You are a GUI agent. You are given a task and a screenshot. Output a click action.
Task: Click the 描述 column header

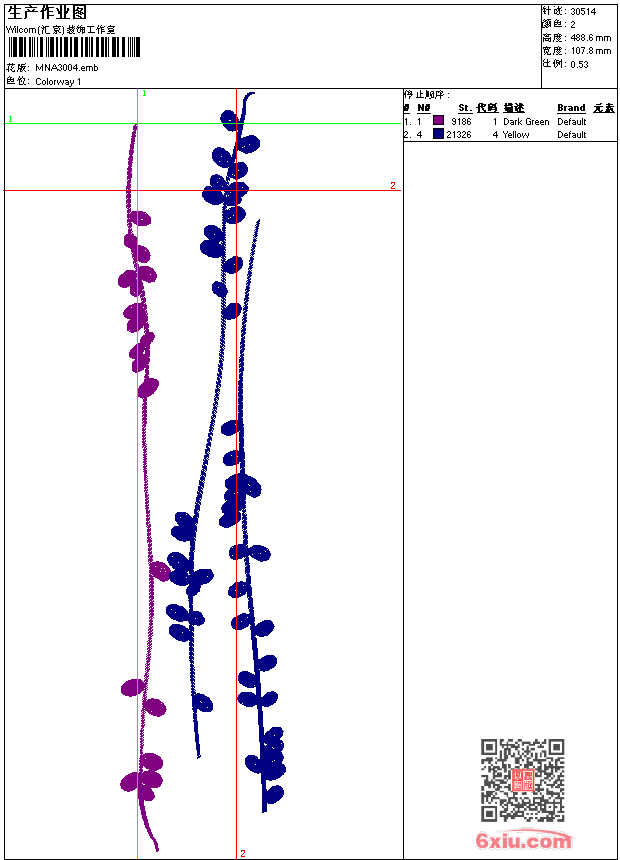coord(514,108)
